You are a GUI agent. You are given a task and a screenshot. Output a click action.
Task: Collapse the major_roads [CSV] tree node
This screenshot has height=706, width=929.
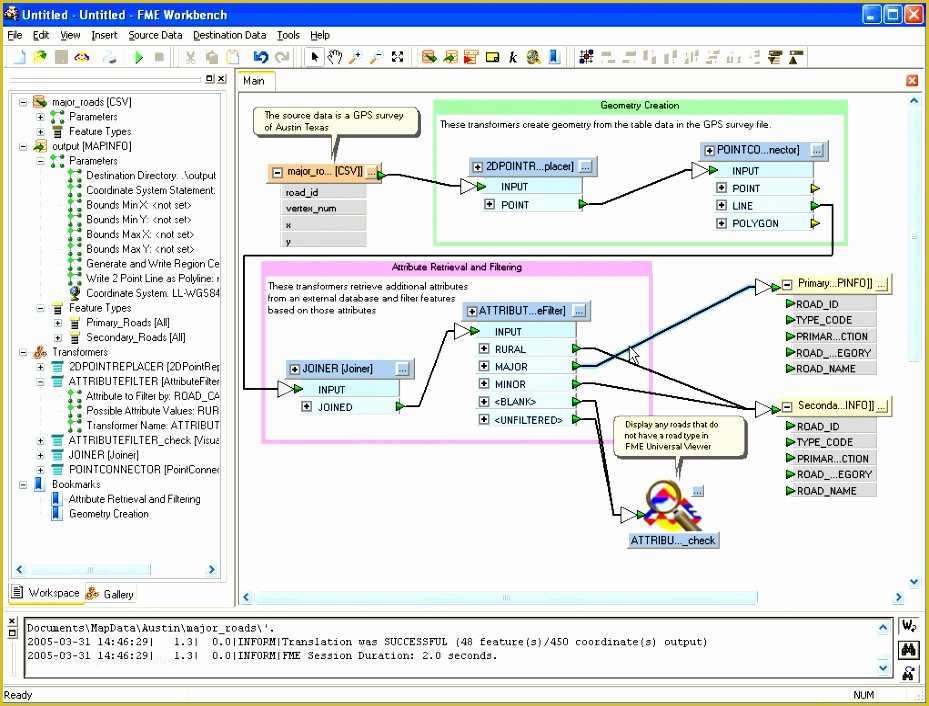(23, 102)
